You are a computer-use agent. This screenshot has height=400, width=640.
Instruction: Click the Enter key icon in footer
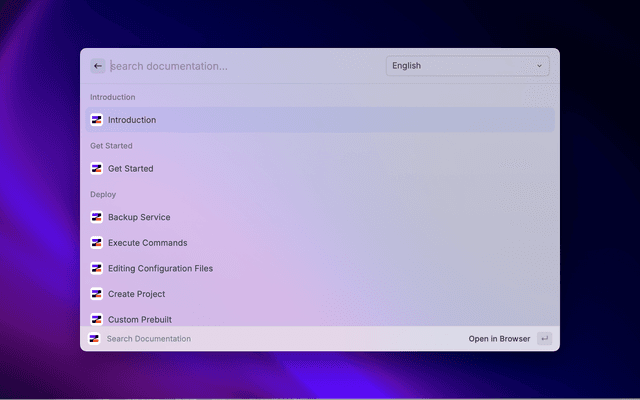(544, 339)
